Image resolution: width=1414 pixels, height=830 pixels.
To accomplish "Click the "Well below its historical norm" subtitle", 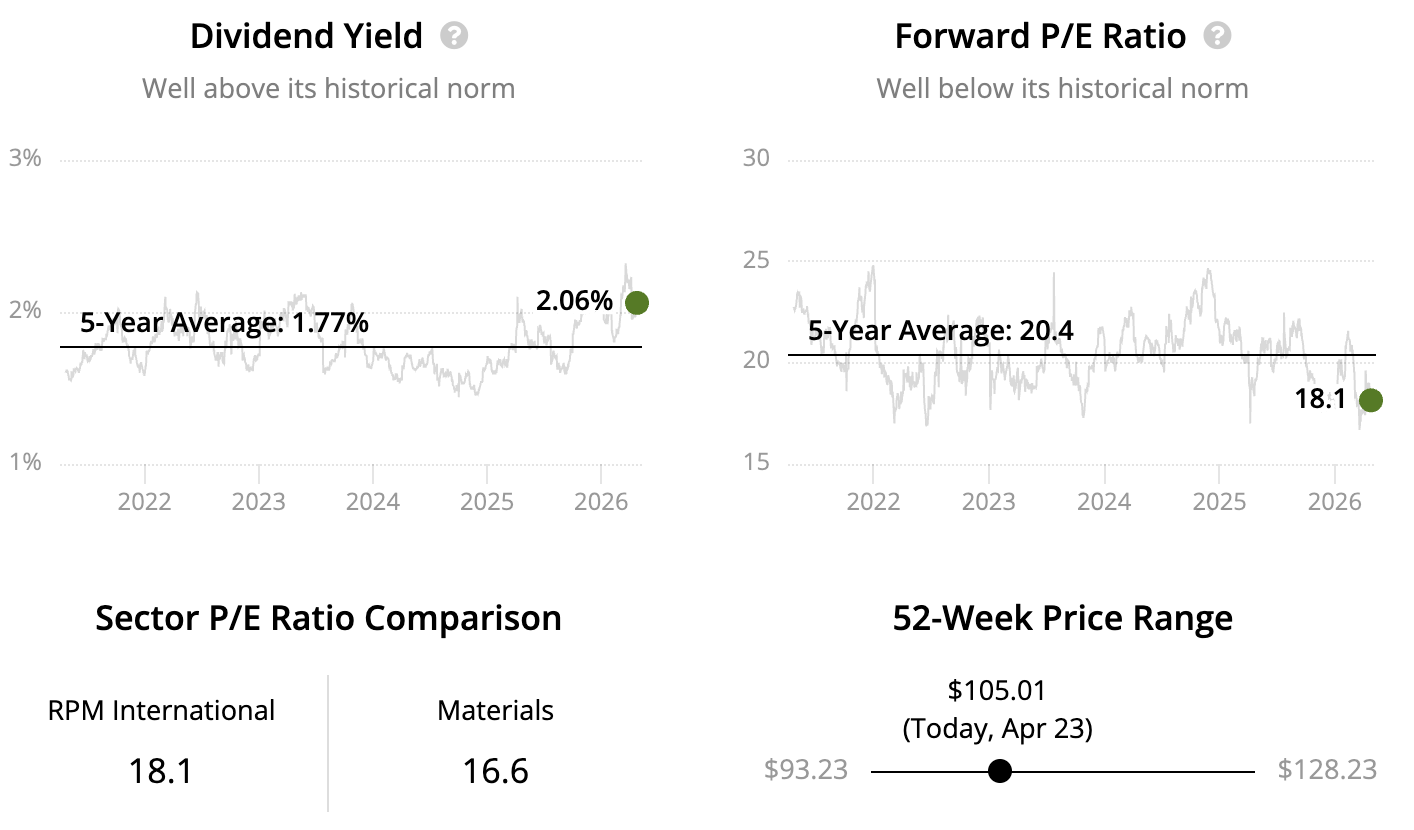I will point(1062,88).
